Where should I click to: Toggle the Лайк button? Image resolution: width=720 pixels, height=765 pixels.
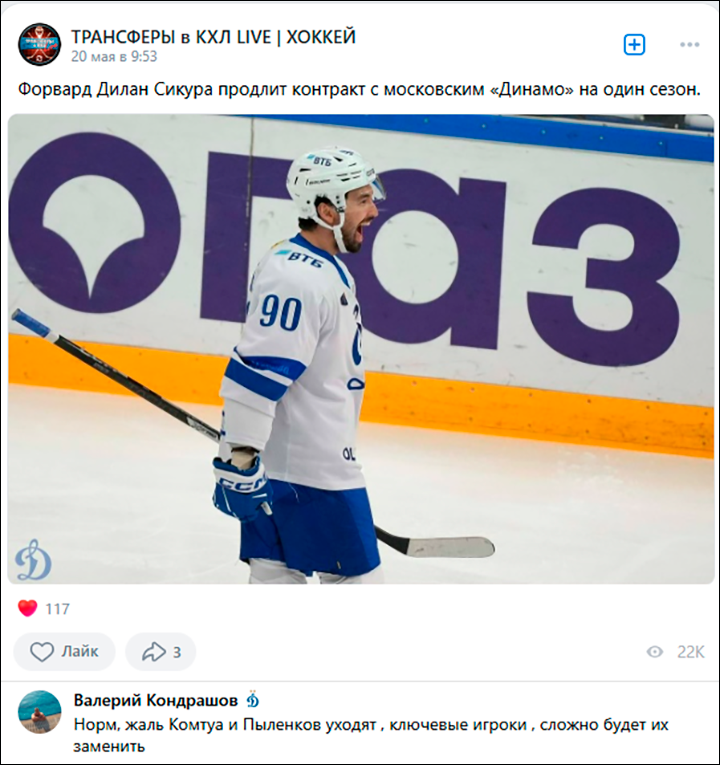64,652
